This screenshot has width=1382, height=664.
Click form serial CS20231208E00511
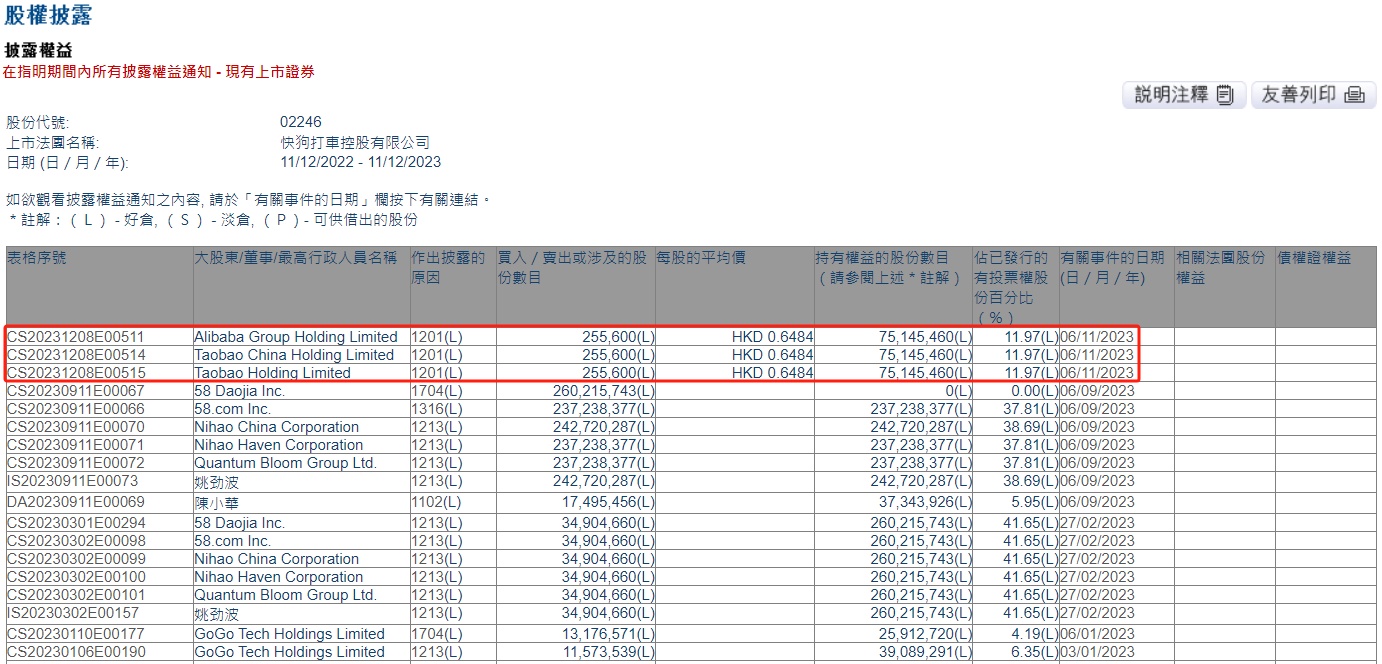click(76, 338)
